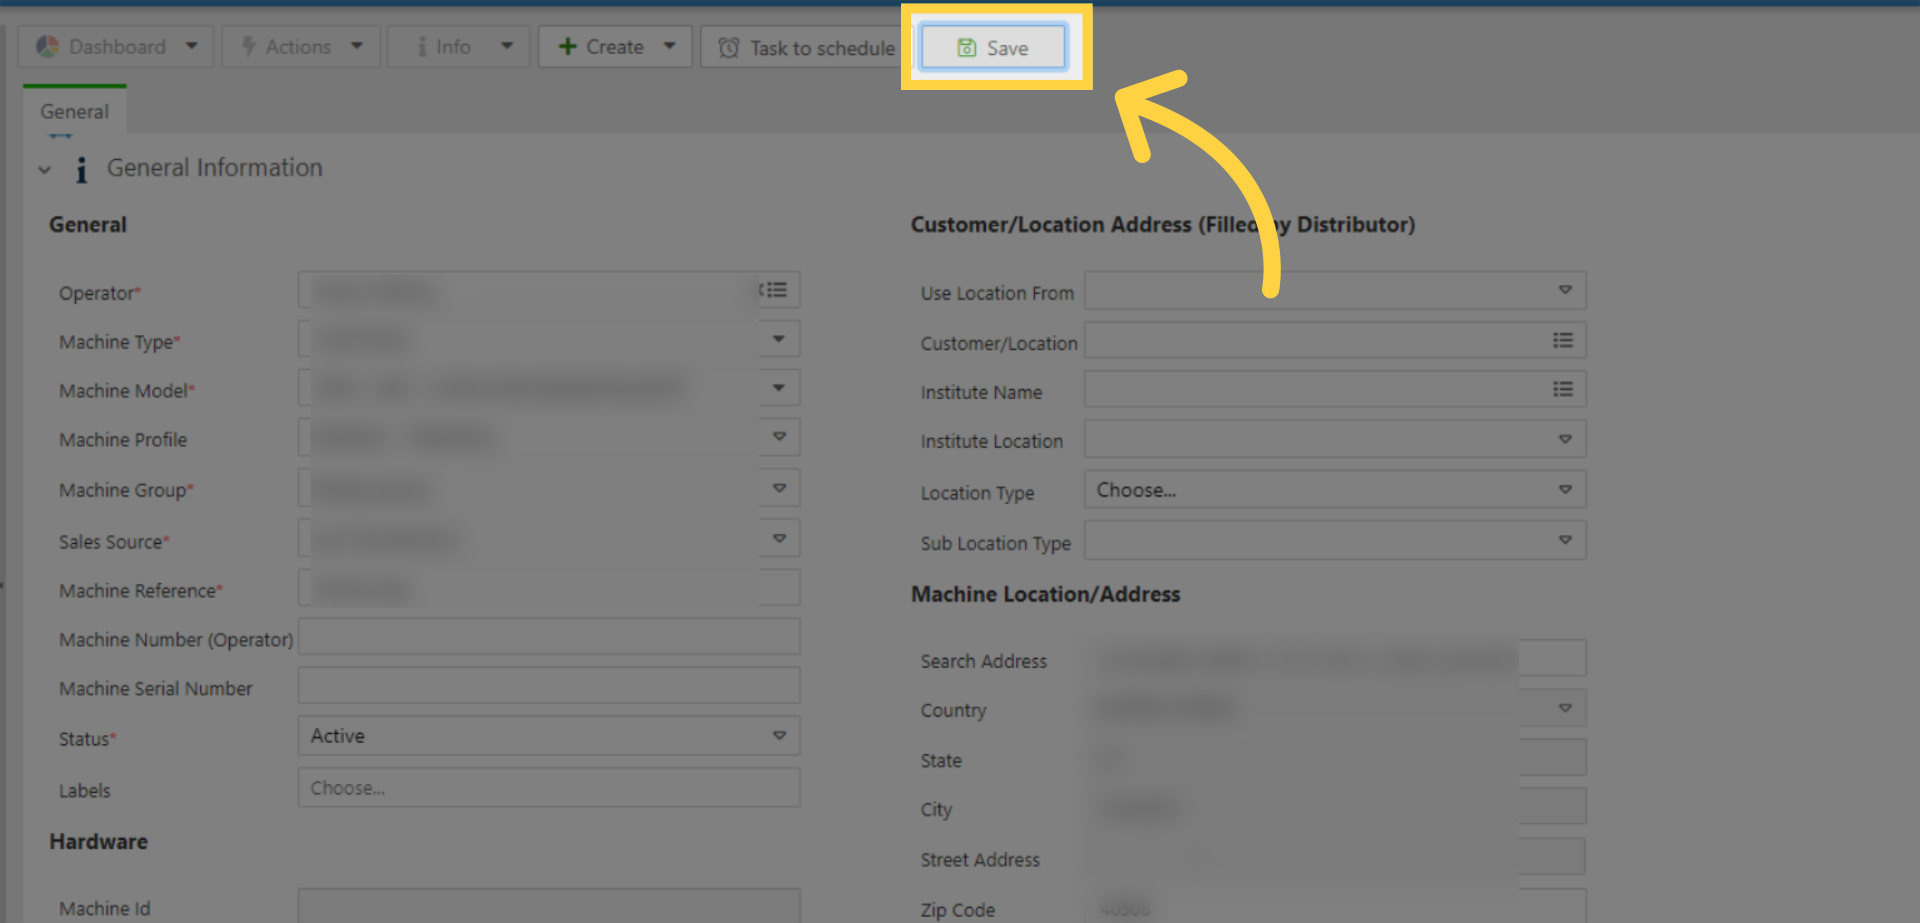The width and height of the screenshot is (1920, 923).
Task: Open the Status dropdown showing Active
Action: [549, 736]
